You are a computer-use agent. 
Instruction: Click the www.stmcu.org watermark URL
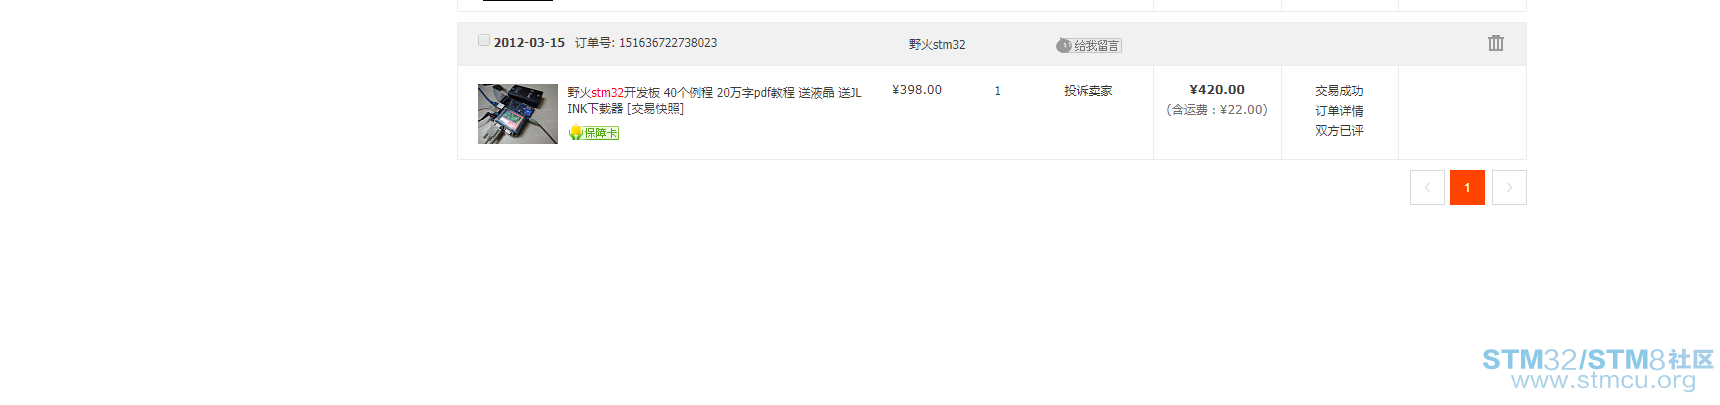(x=1604, y=381)
